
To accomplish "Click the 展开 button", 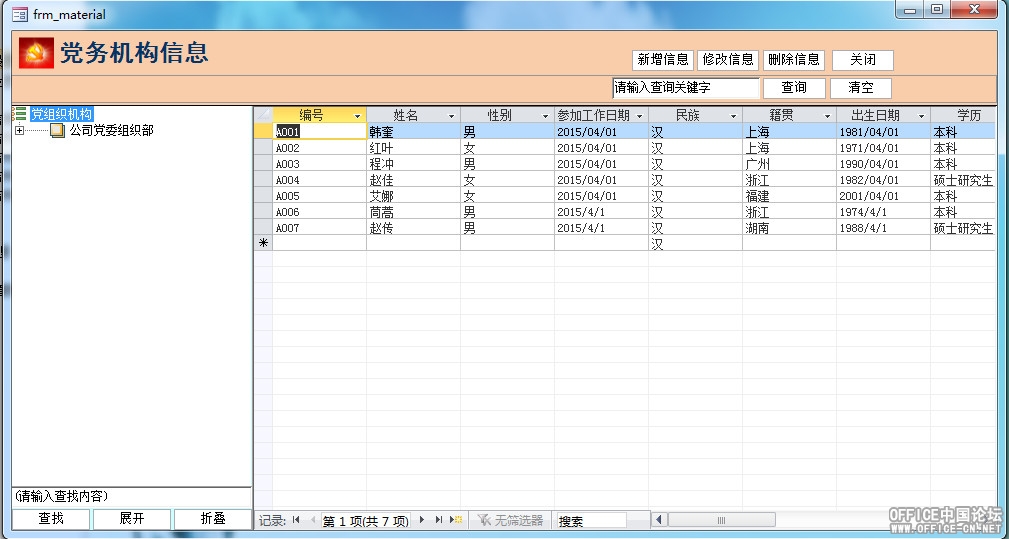I will (132, 518).
